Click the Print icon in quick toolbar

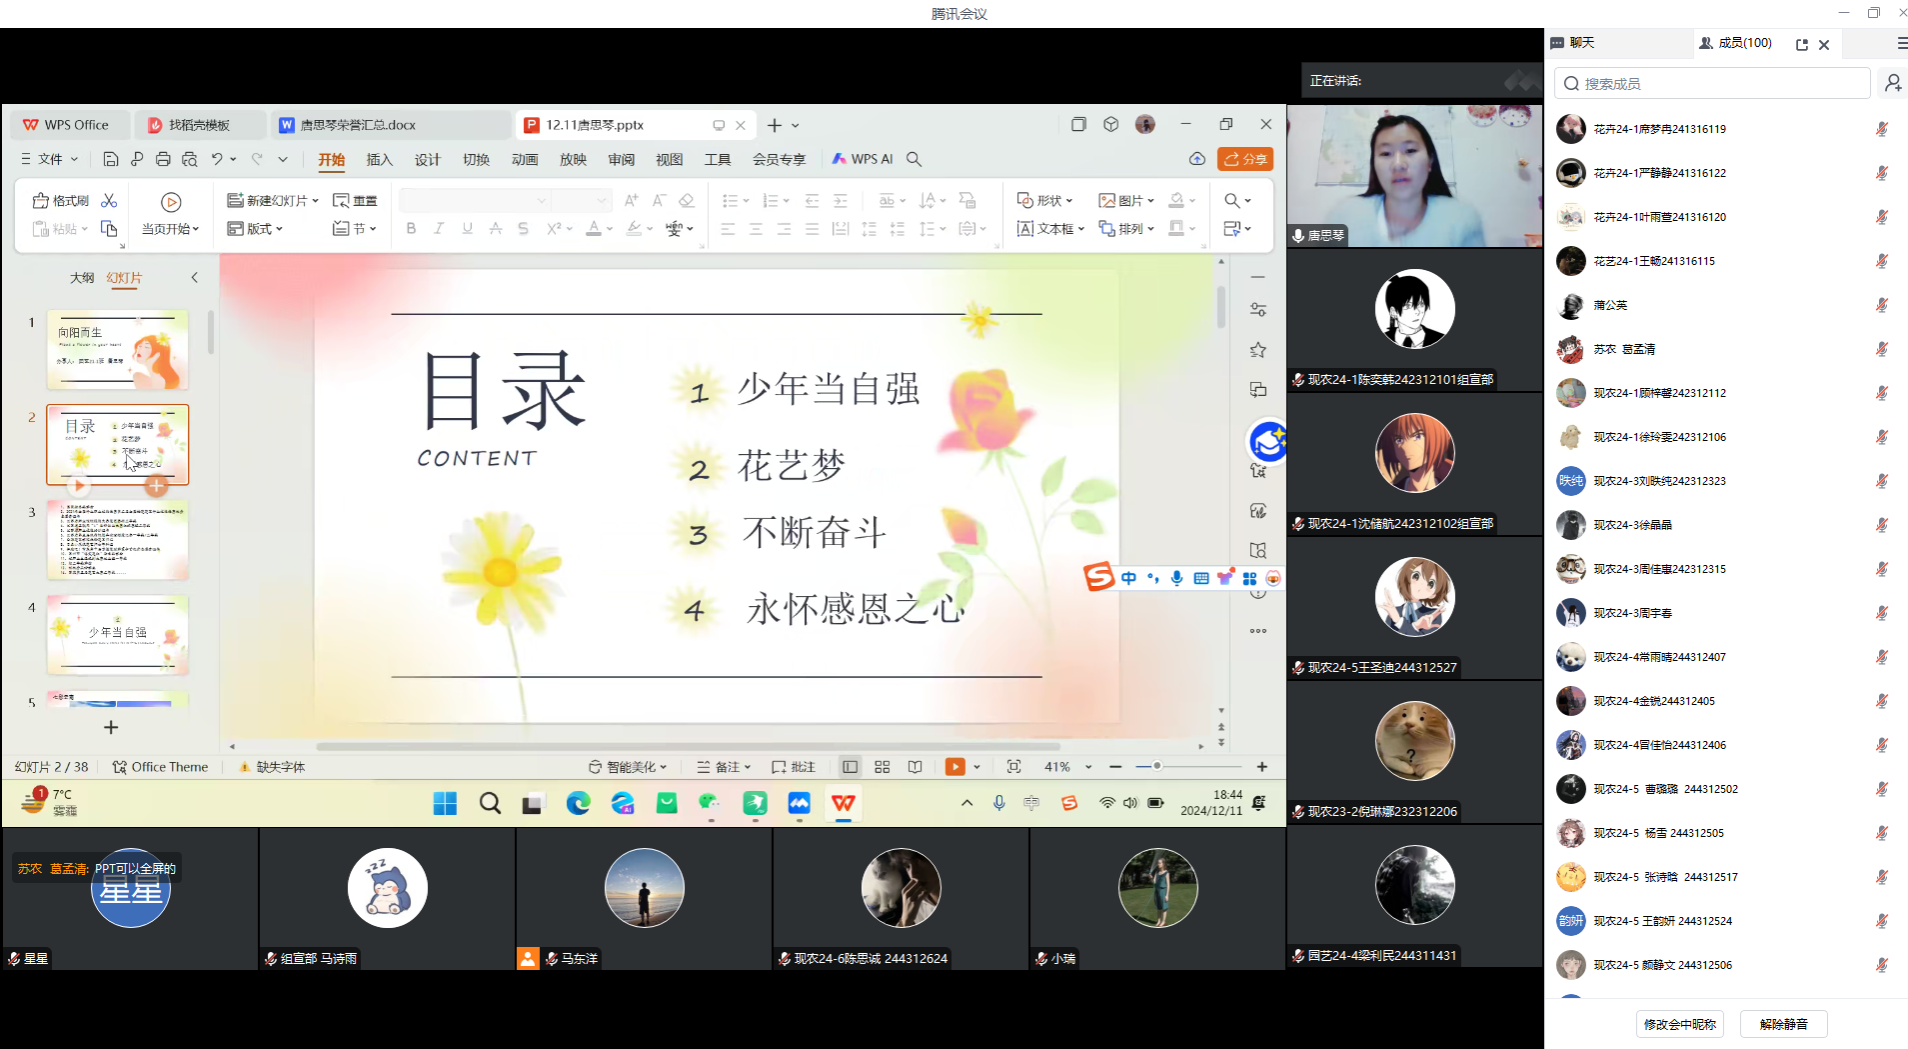click(x=163, y=159)
